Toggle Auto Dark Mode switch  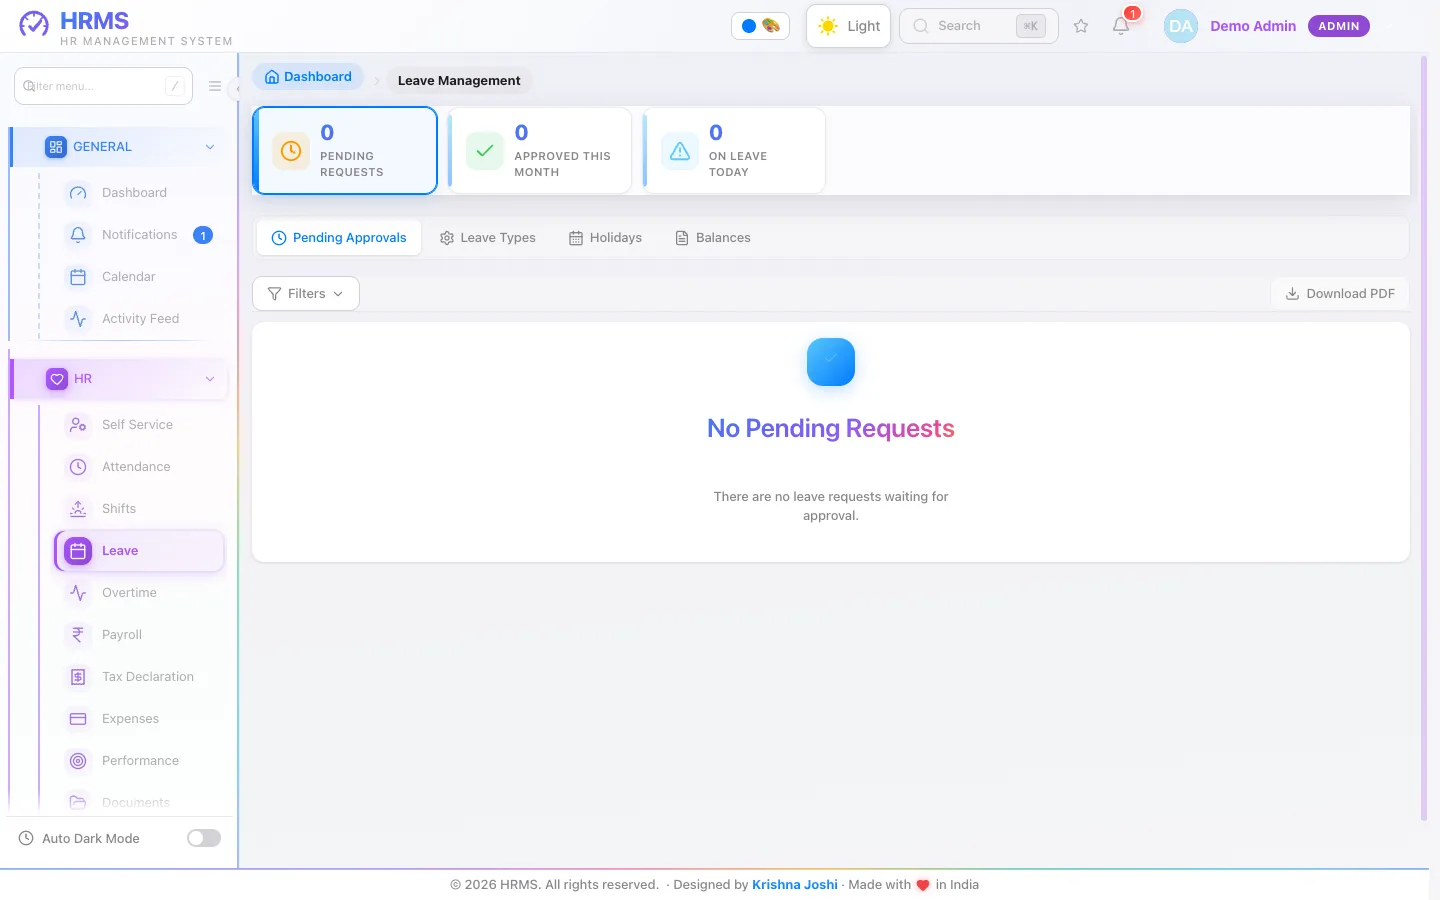tap(204, 838)
